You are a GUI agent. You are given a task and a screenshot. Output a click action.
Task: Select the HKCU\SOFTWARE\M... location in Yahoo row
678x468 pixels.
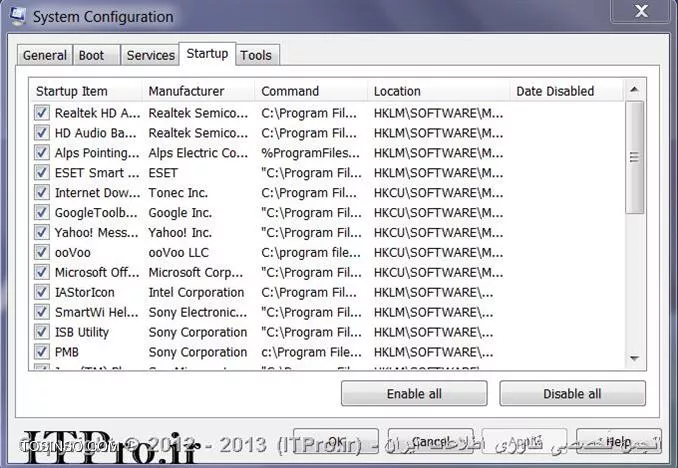438,232
